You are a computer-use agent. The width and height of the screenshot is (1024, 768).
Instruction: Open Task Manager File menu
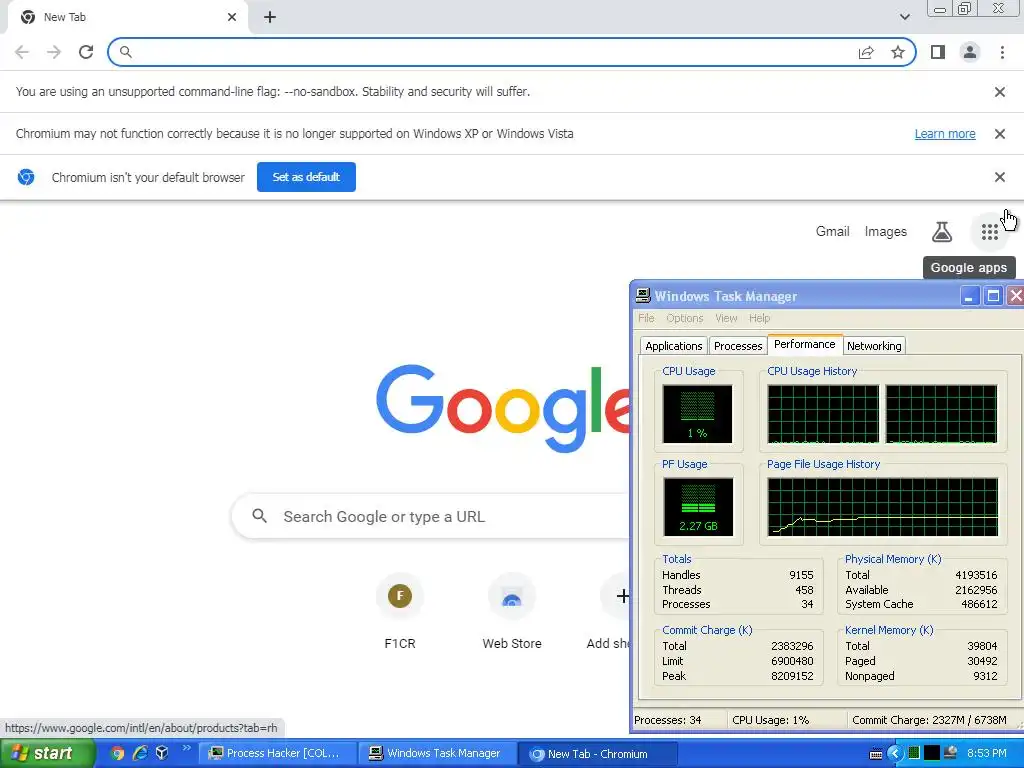point(647,318)
